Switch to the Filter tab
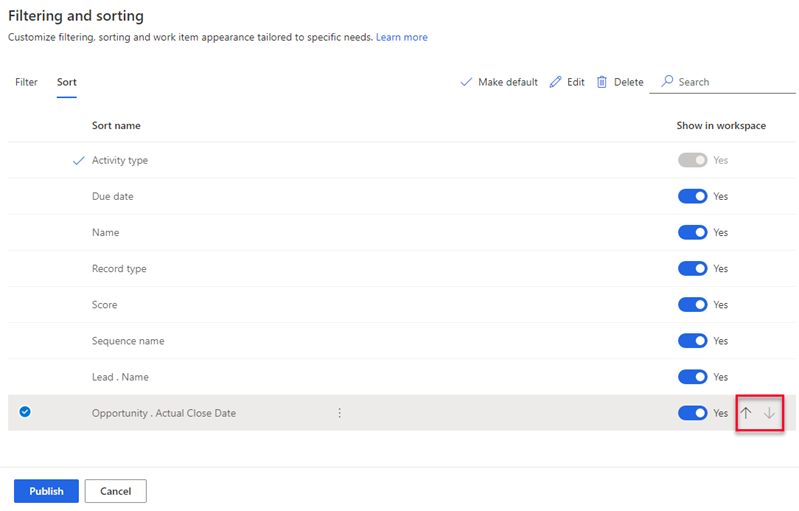This screenshot has width=799, height=511. (26, 82)
